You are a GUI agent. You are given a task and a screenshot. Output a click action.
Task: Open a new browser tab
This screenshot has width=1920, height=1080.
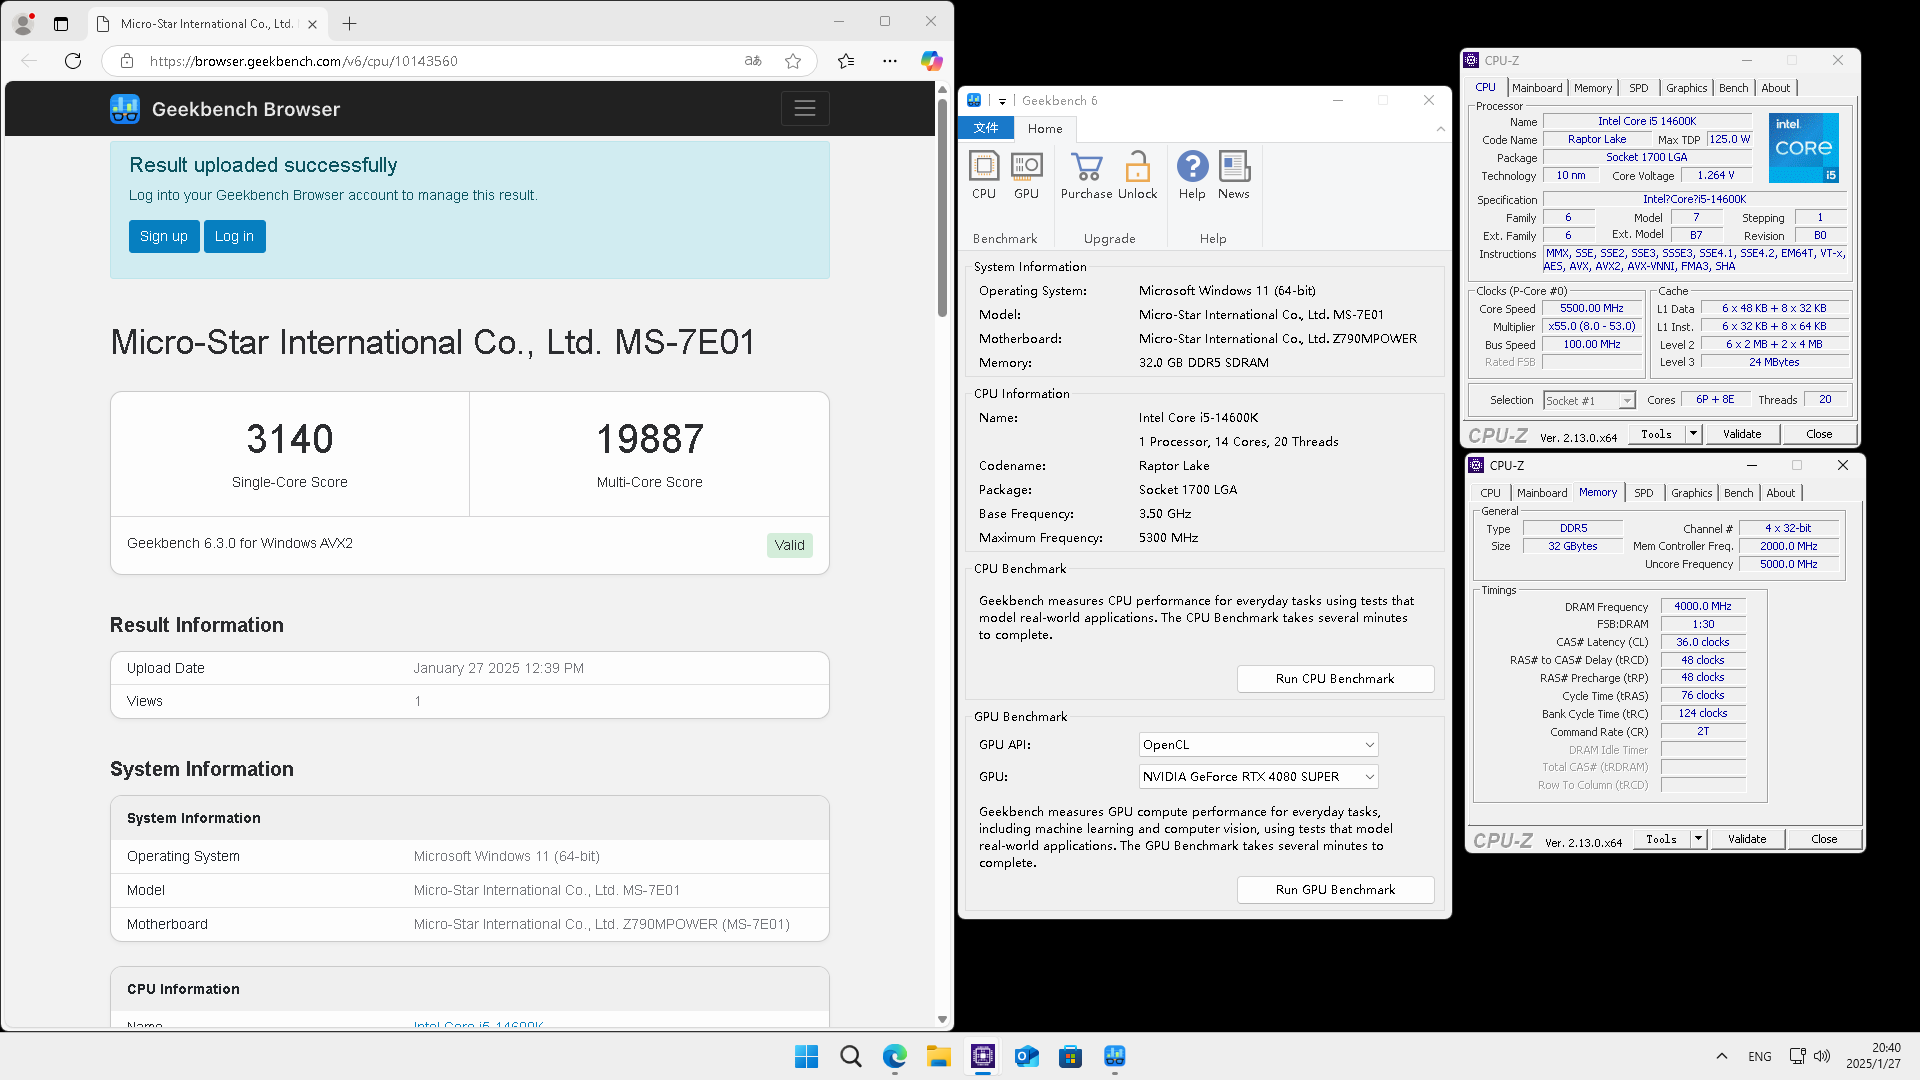pyautogui.click(x=349, y=23)
